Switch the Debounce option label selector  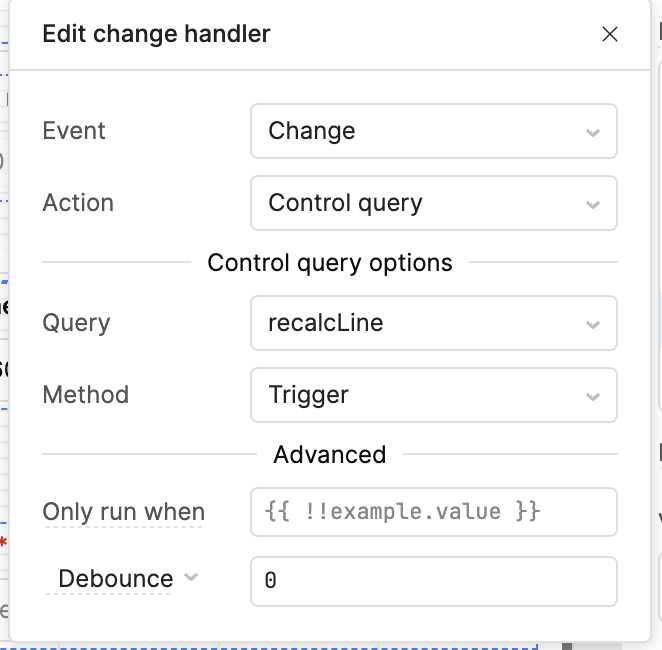[116, 579]
